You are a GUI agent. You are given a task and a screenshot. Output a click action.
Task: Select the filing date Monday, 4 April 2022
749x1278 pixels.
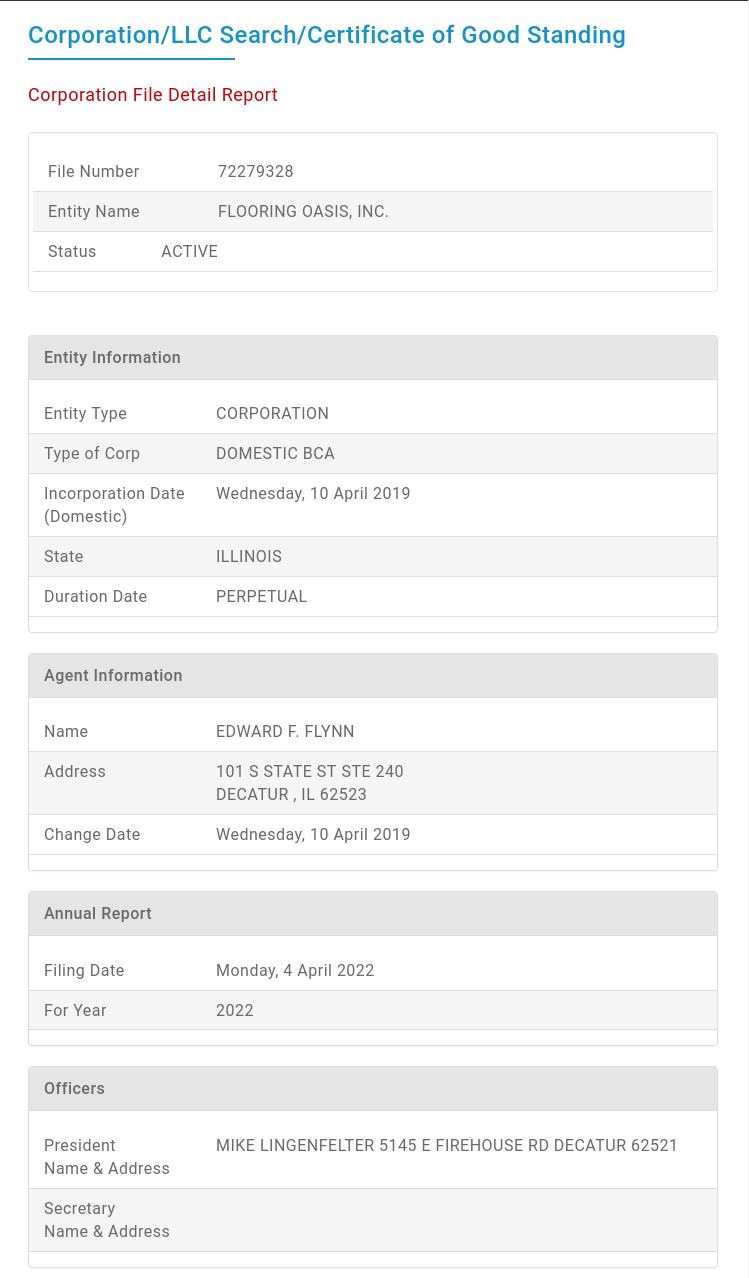click(295, 970)
